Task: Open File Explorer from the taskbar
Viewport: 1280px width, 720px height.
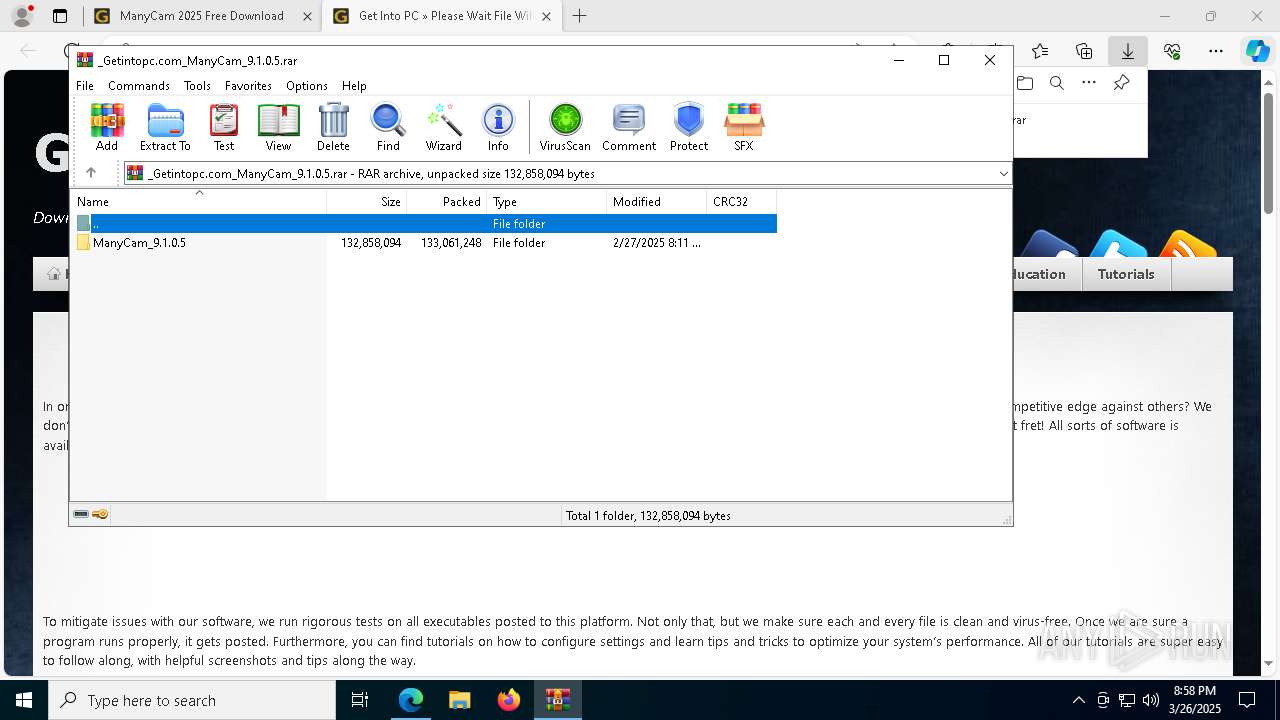Action: (x=459, y=700)
